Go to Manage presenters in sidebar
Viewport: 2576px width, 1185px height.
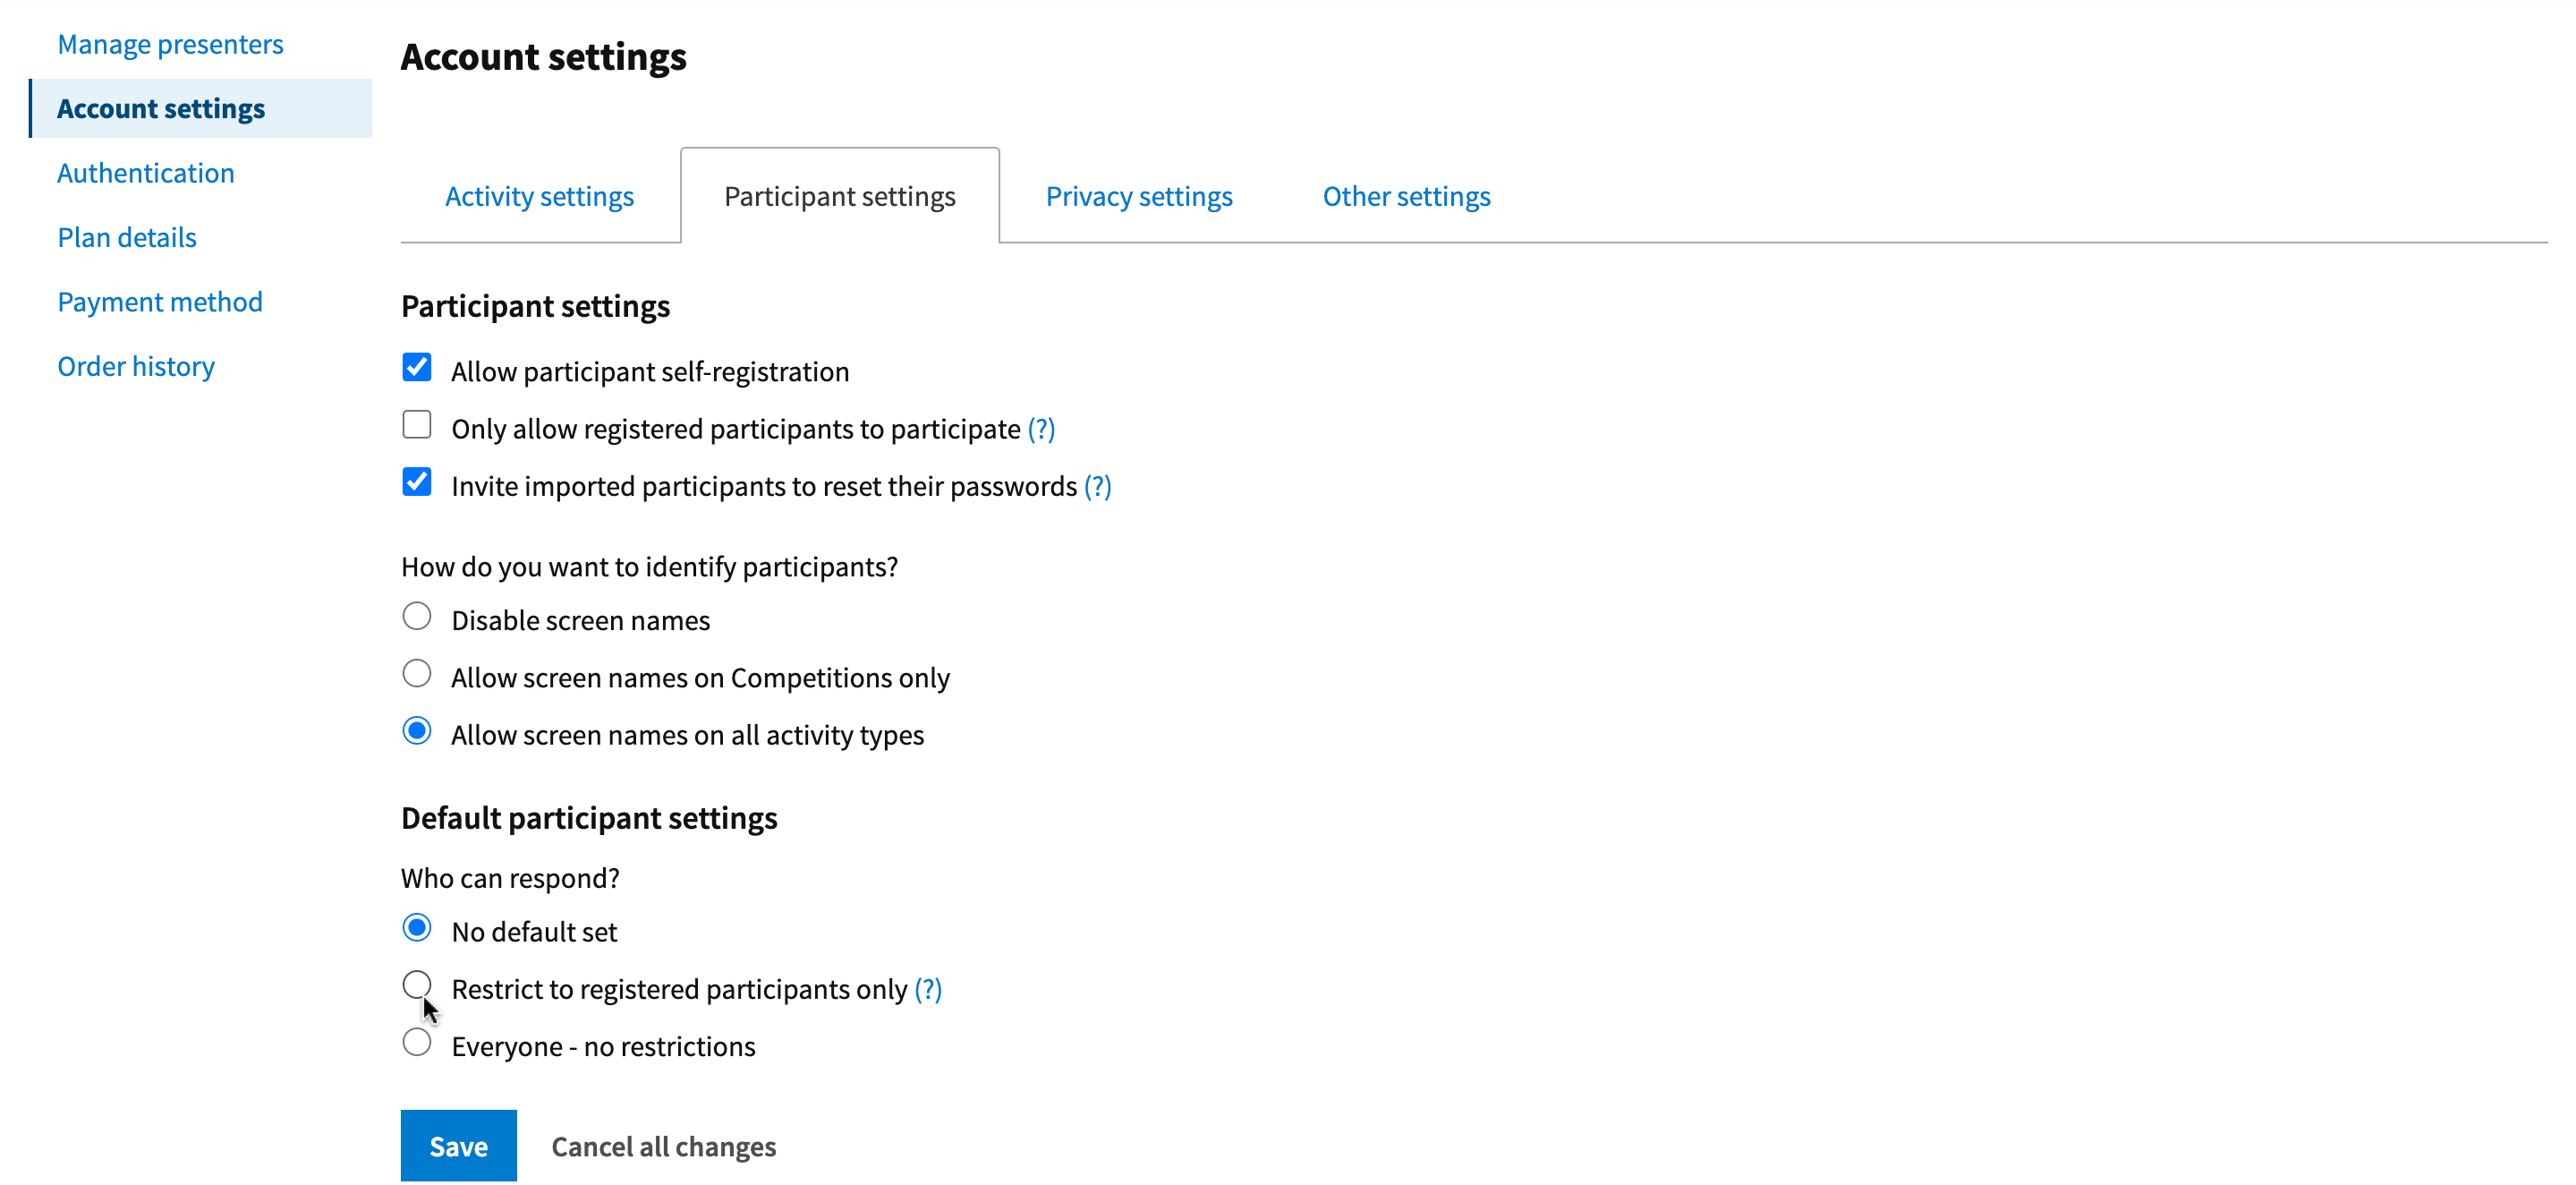point(170,44)
